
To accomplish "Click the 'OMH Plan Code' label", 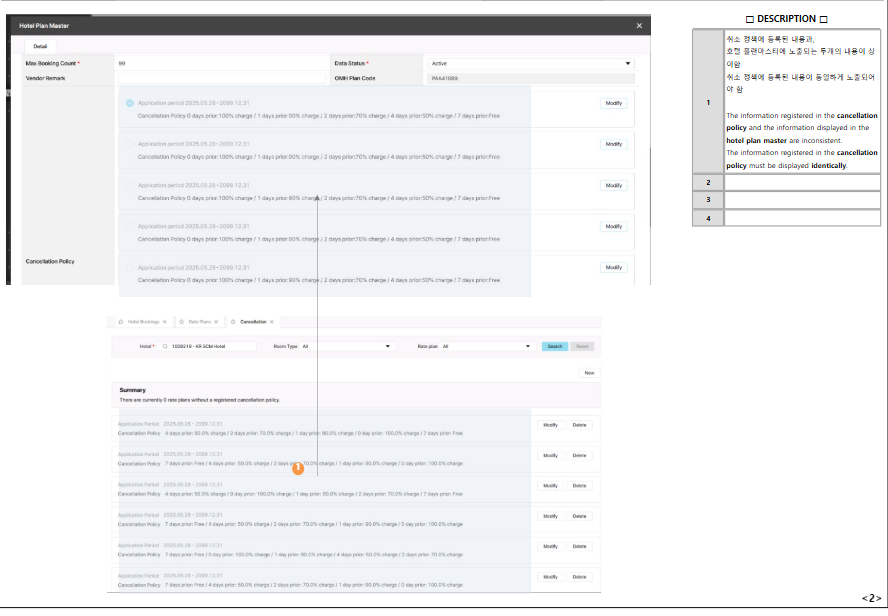I will [355, 78].
